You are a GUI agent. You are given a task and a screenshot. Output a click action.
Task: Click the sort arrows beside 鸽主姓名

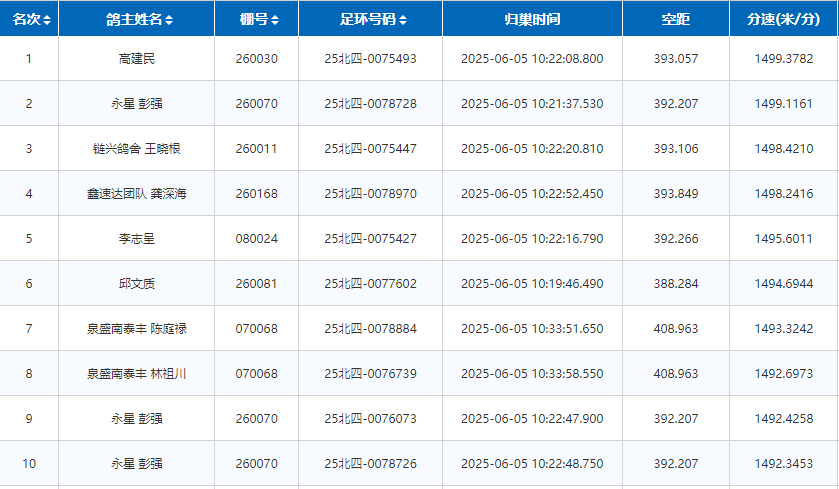(169, 20)
